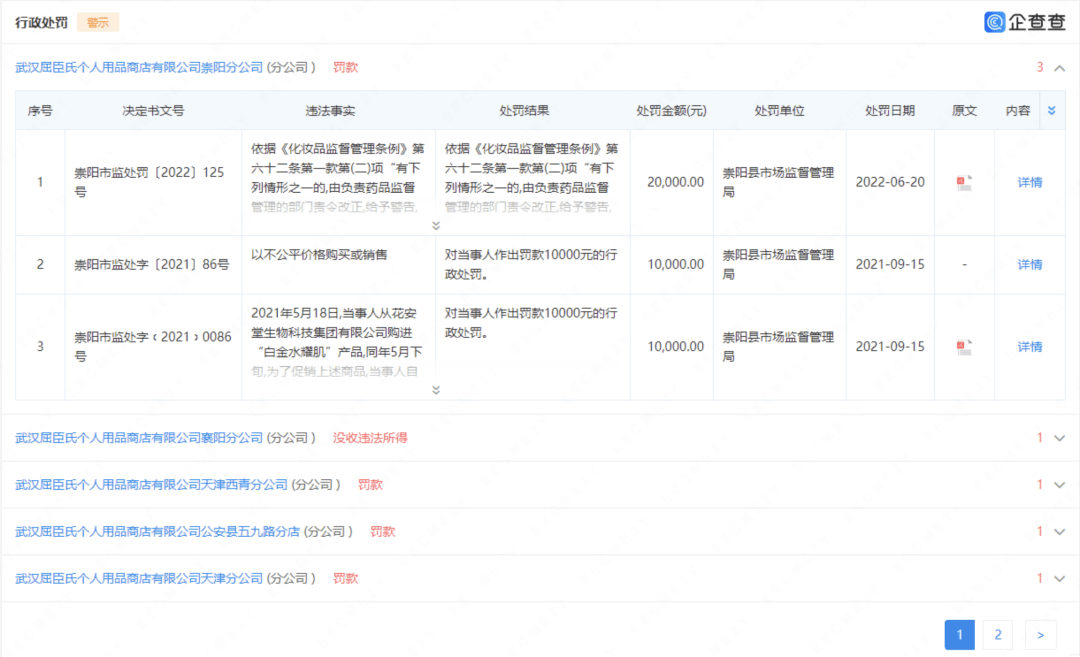Open PDF original for penalty row 3
Viewport: 1080px width, 657px height.
(964, 347)
